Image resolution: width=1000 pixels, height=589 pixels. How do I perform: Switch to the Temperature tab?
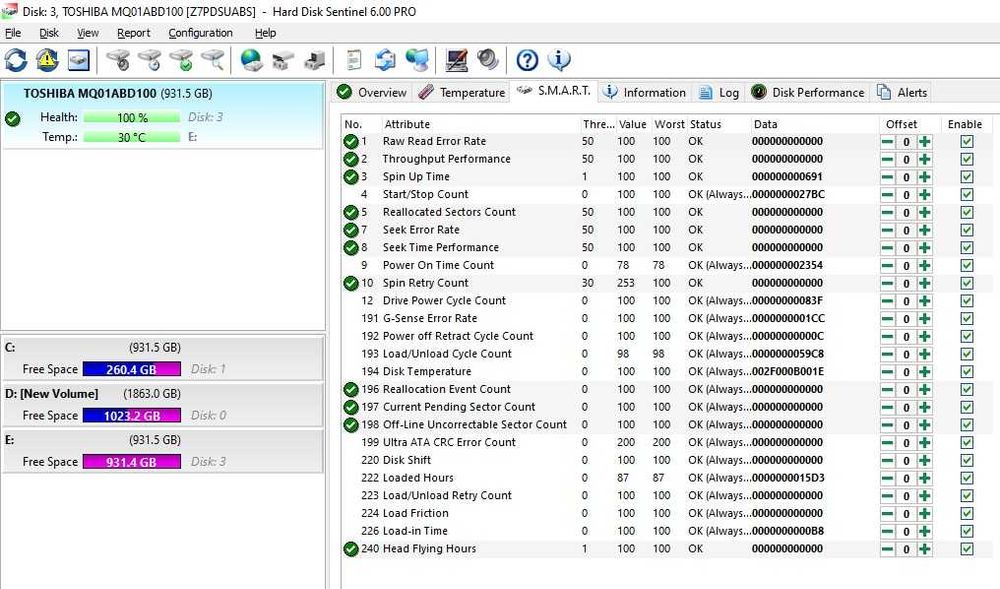tap(462, 92)
